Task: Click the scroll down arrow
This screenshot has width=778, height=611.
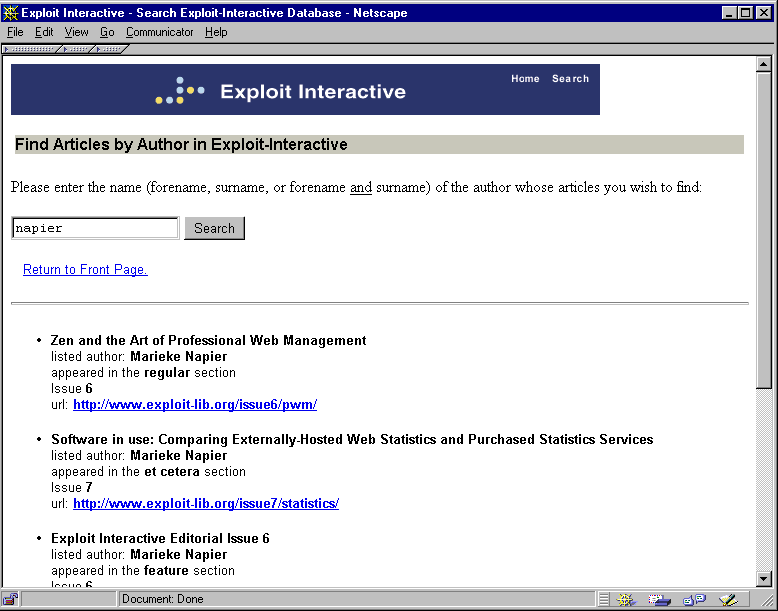Action: pos(763,579)
